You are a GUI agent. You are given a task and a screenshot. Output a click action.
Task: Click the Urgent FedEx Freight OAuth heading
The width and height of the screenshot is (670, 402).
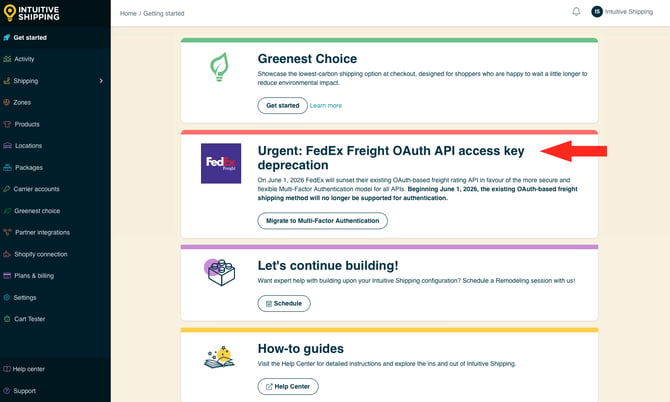[391, 158]
